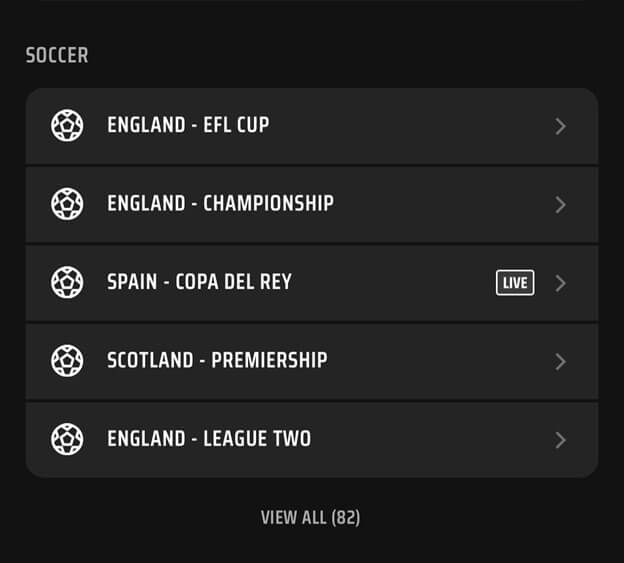Select the ENGLAND - CHAMPIONSHIP label
The height and width of the screenshot is (563, 624).
pyautogui.click(x=220, y=203)
